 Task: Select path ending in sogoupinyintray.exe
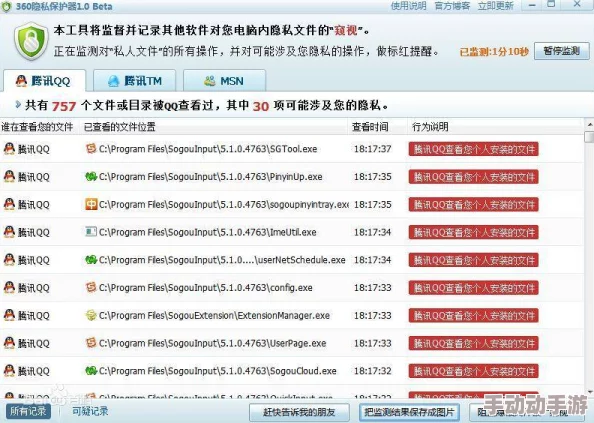pyautogui.click(x=224, y=204)
